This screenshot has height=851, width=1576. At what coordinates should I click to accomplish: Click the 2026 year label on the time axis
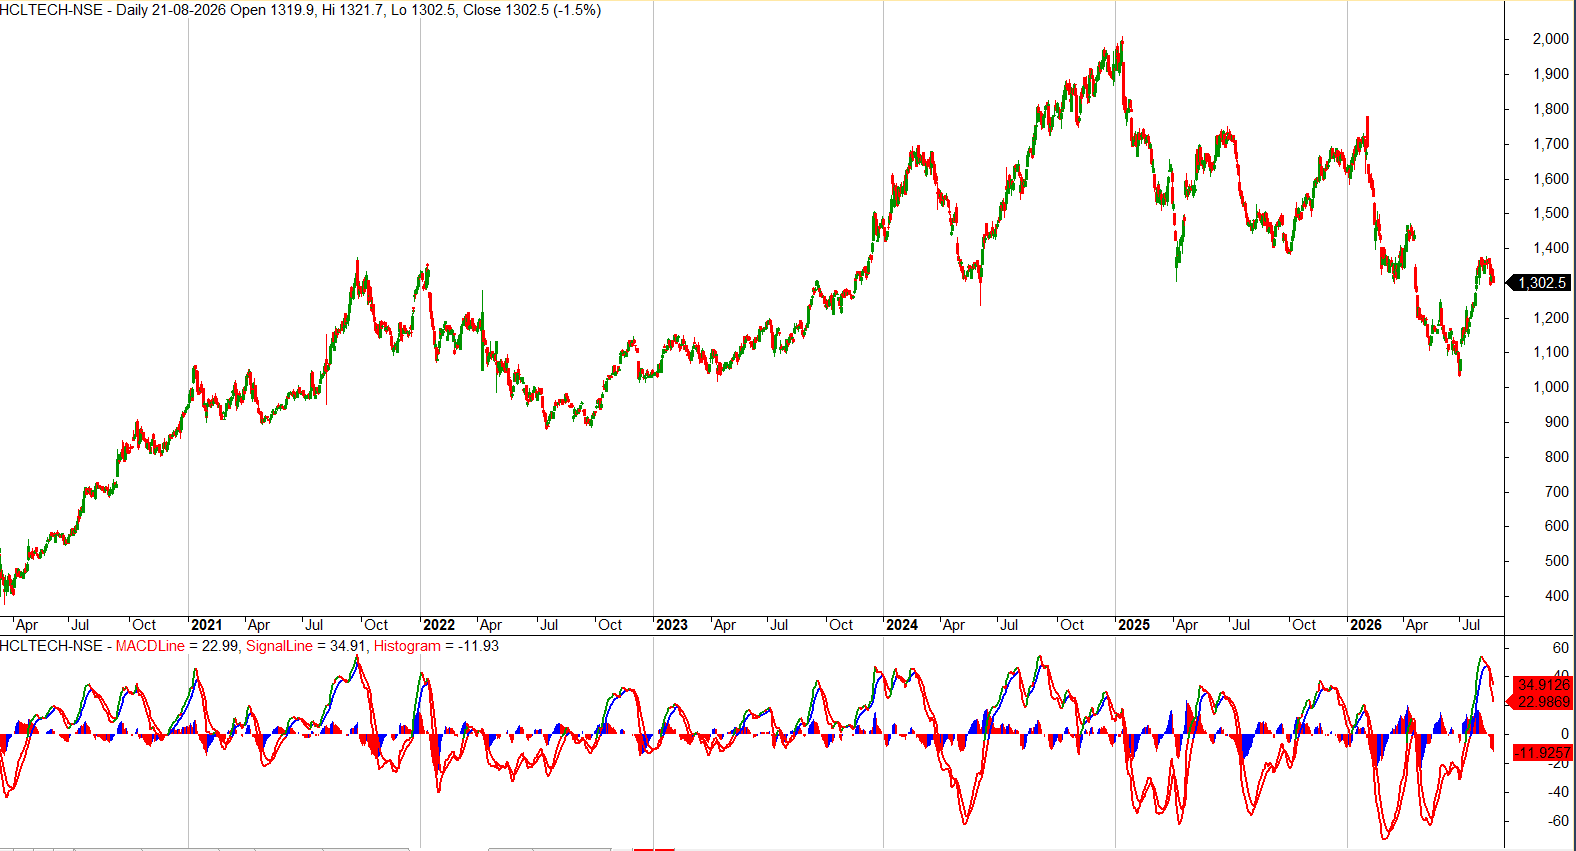1366,625
